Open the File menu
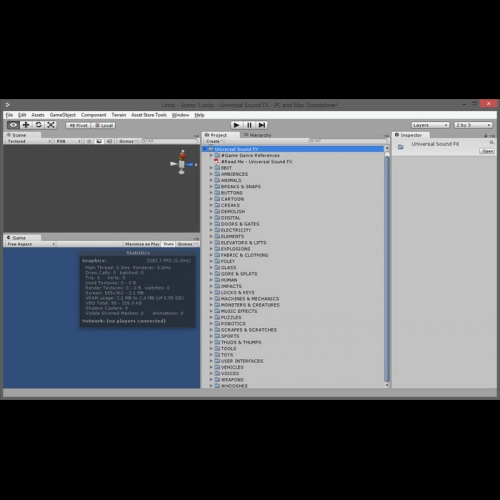This screenshot has height=500, width=500. point(9,115)
